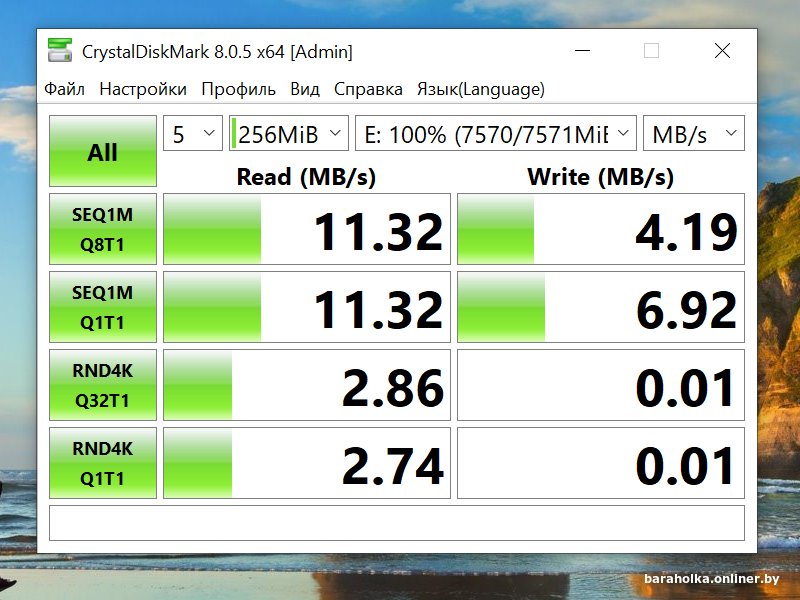The image size is (800, 600).
Task: Click the SEQ1M Q1T1 read result 11.32
Action: coord(307,307)
